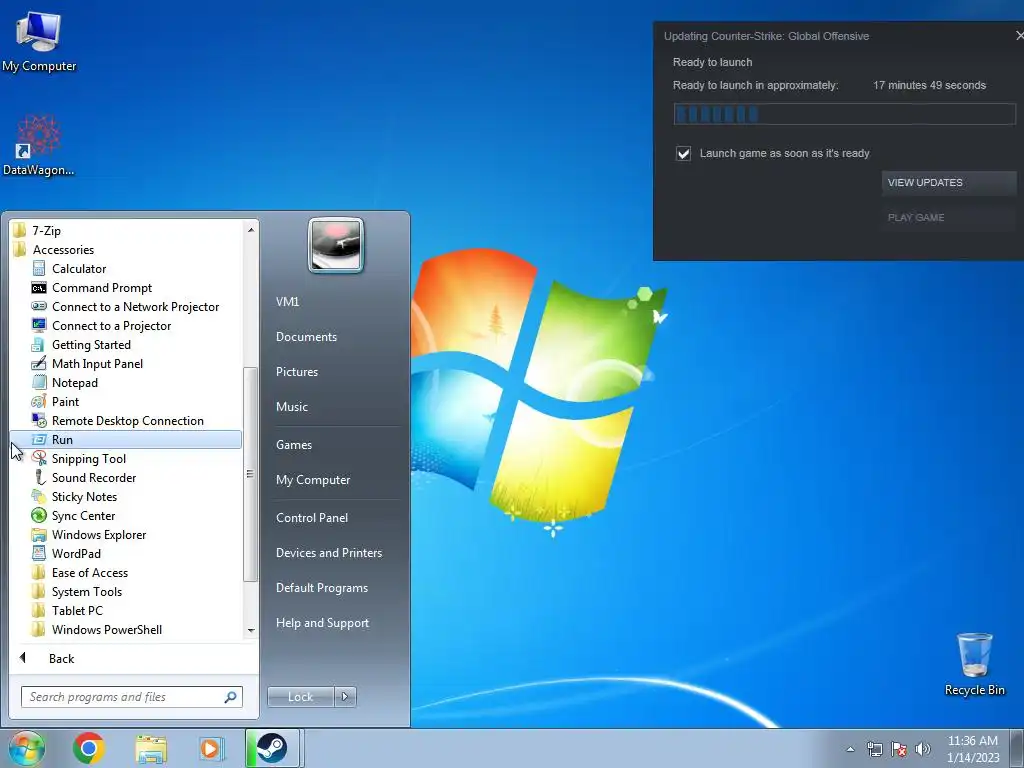The image size is (1024, 768).
Task: Uncheck Launch game as soon as it's ready
Action: [x=683, y=153]
